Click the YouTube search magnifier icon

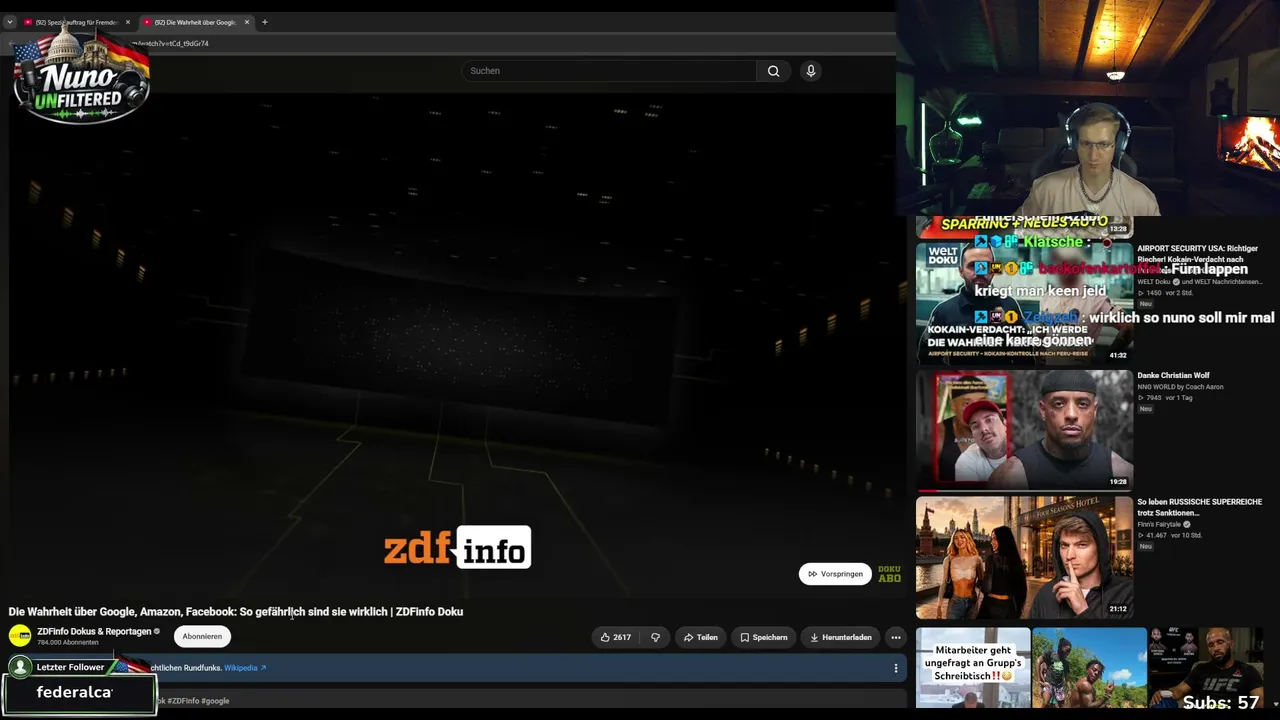773,71
